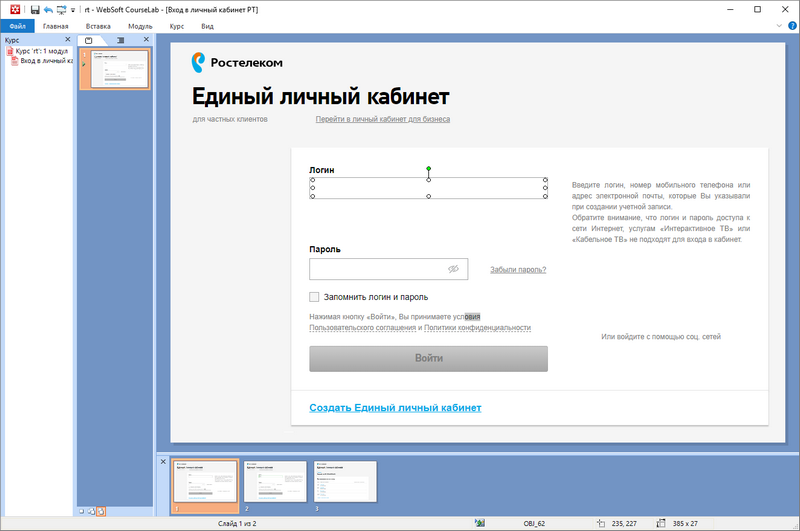Switch to the Главная ribbon tab

click(x=55, y=26)
